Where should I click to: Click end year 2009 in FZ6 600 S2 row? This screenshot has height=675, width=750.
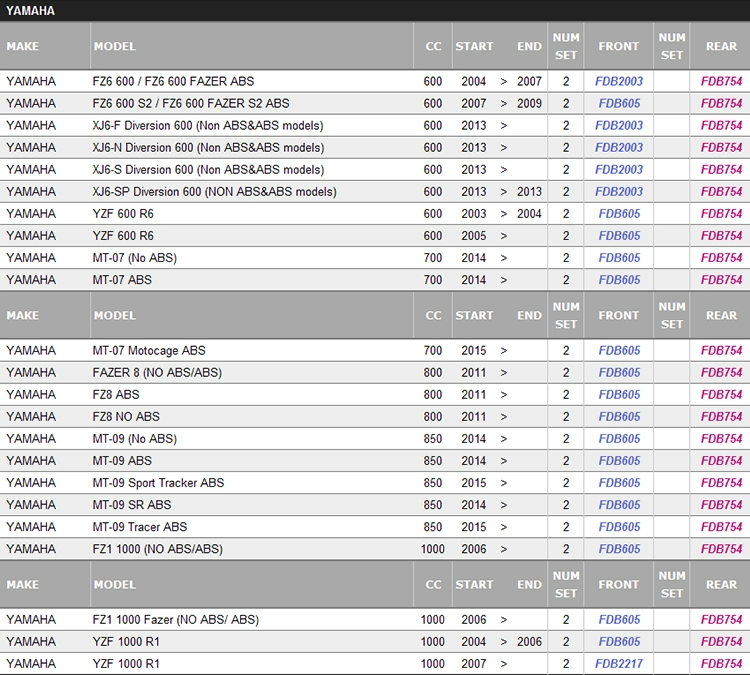pos(529,103)
